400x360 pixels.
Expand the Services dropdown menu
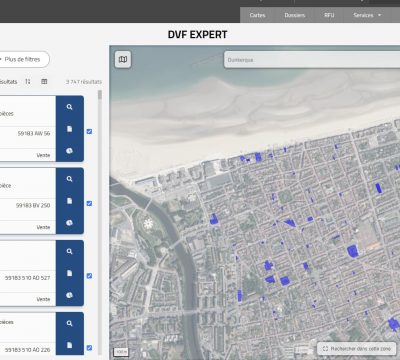[x=367, y=15]
